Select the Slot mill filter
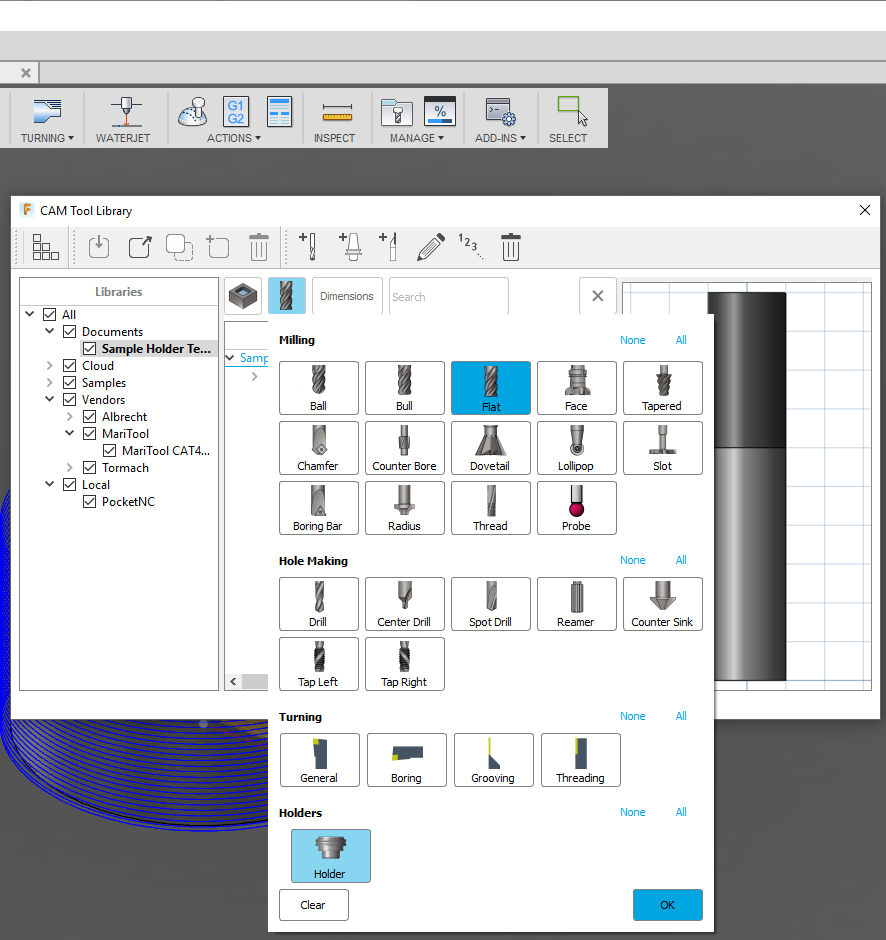The image size is (886, 940). pyautogui.click(x=663, y=448)
